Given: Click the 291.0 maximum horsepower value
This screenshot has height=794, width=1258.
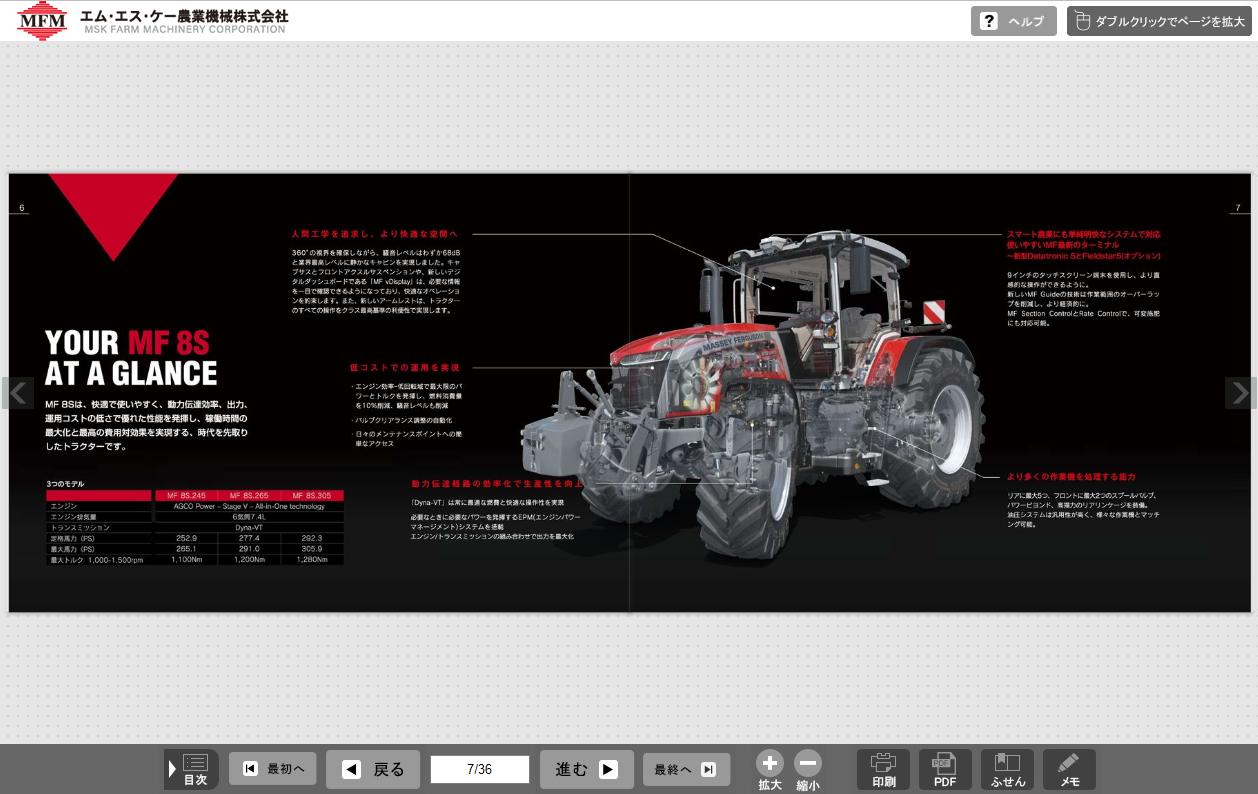Looking at the screenshot, I should tap(249, 548).
